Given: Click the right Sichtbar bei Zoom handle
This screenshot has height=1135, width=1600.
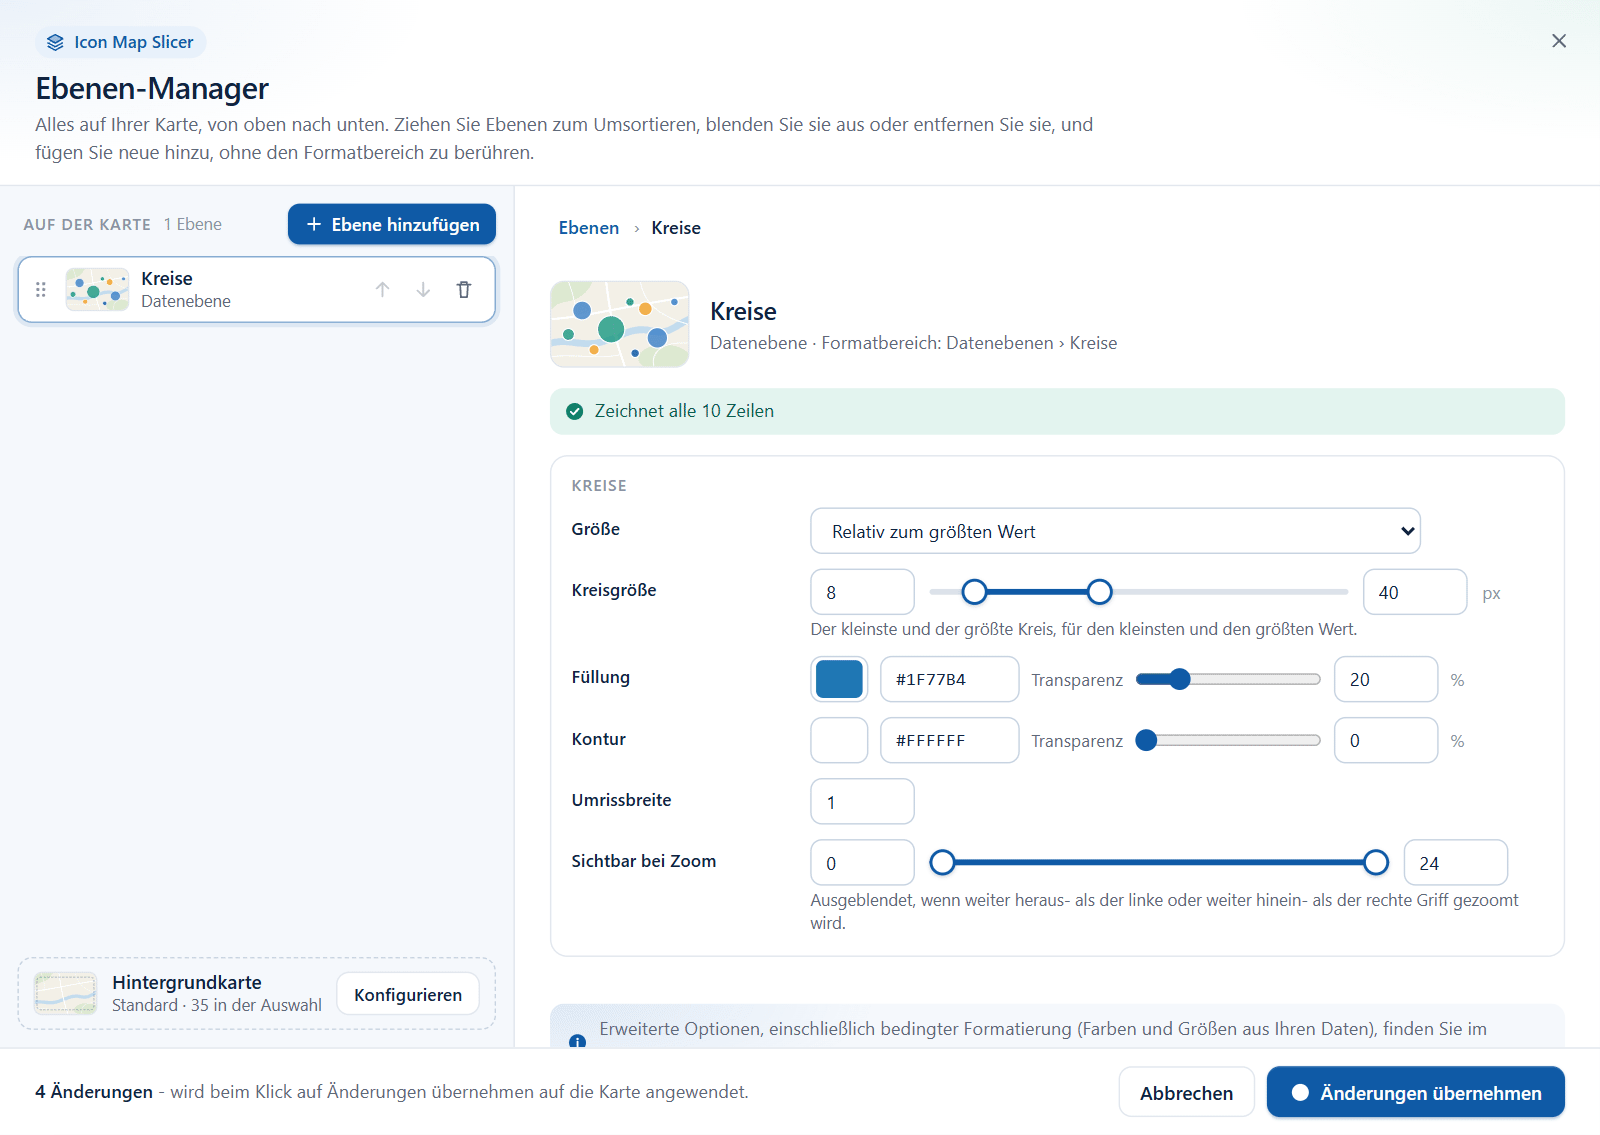Looking at the screenshot, I should (1376, 862).
